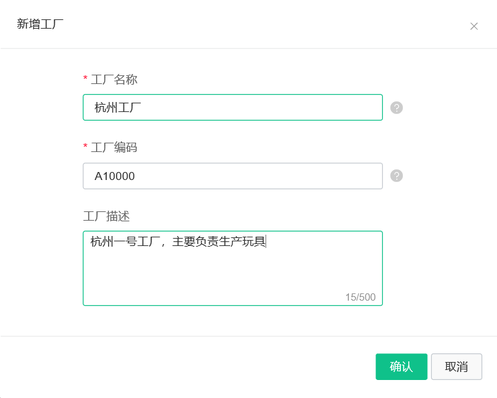
Task: Click the A10000 text in the code field
Action: tap(115, 176)
